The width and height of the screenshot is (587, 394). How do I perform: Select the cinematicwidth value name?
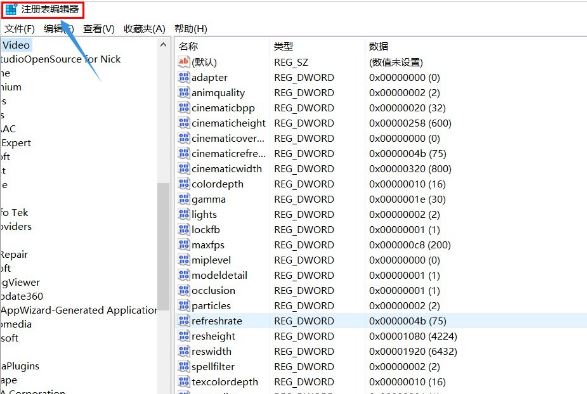(x=226, y=169)
